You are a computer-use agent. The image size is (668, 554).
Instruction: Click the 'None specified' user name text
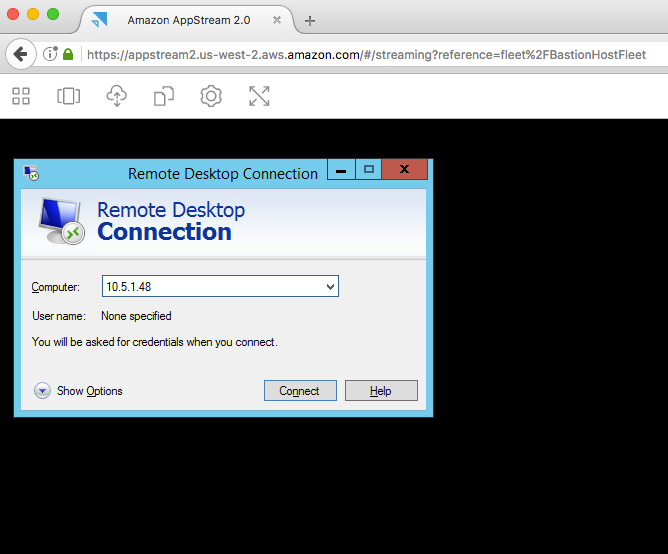pyautogui.click(x=136, y=316)
